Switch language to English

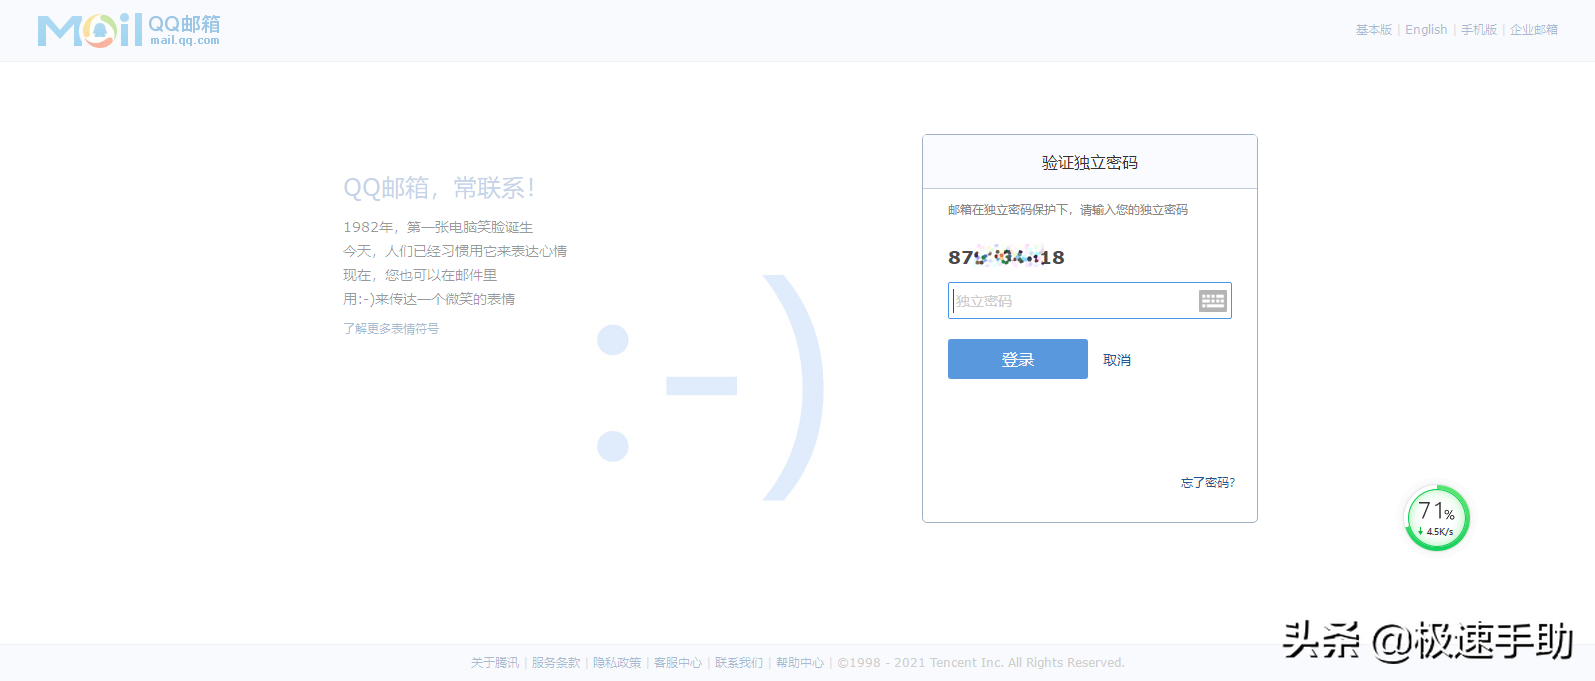pos(1426,30)
